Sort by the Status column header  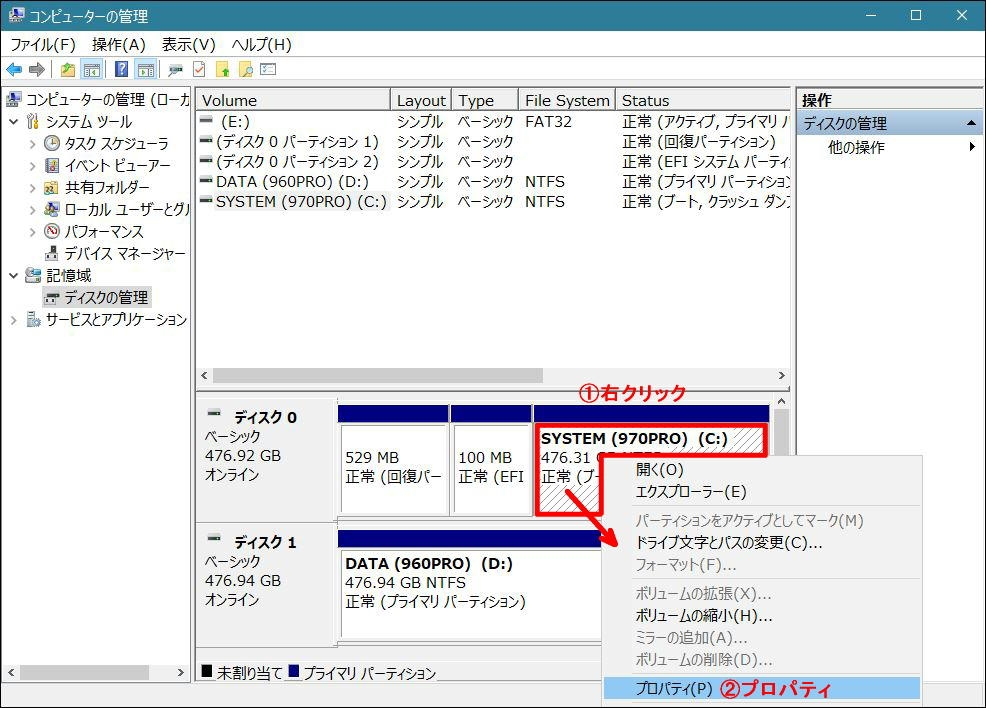[x=702, y=100]
